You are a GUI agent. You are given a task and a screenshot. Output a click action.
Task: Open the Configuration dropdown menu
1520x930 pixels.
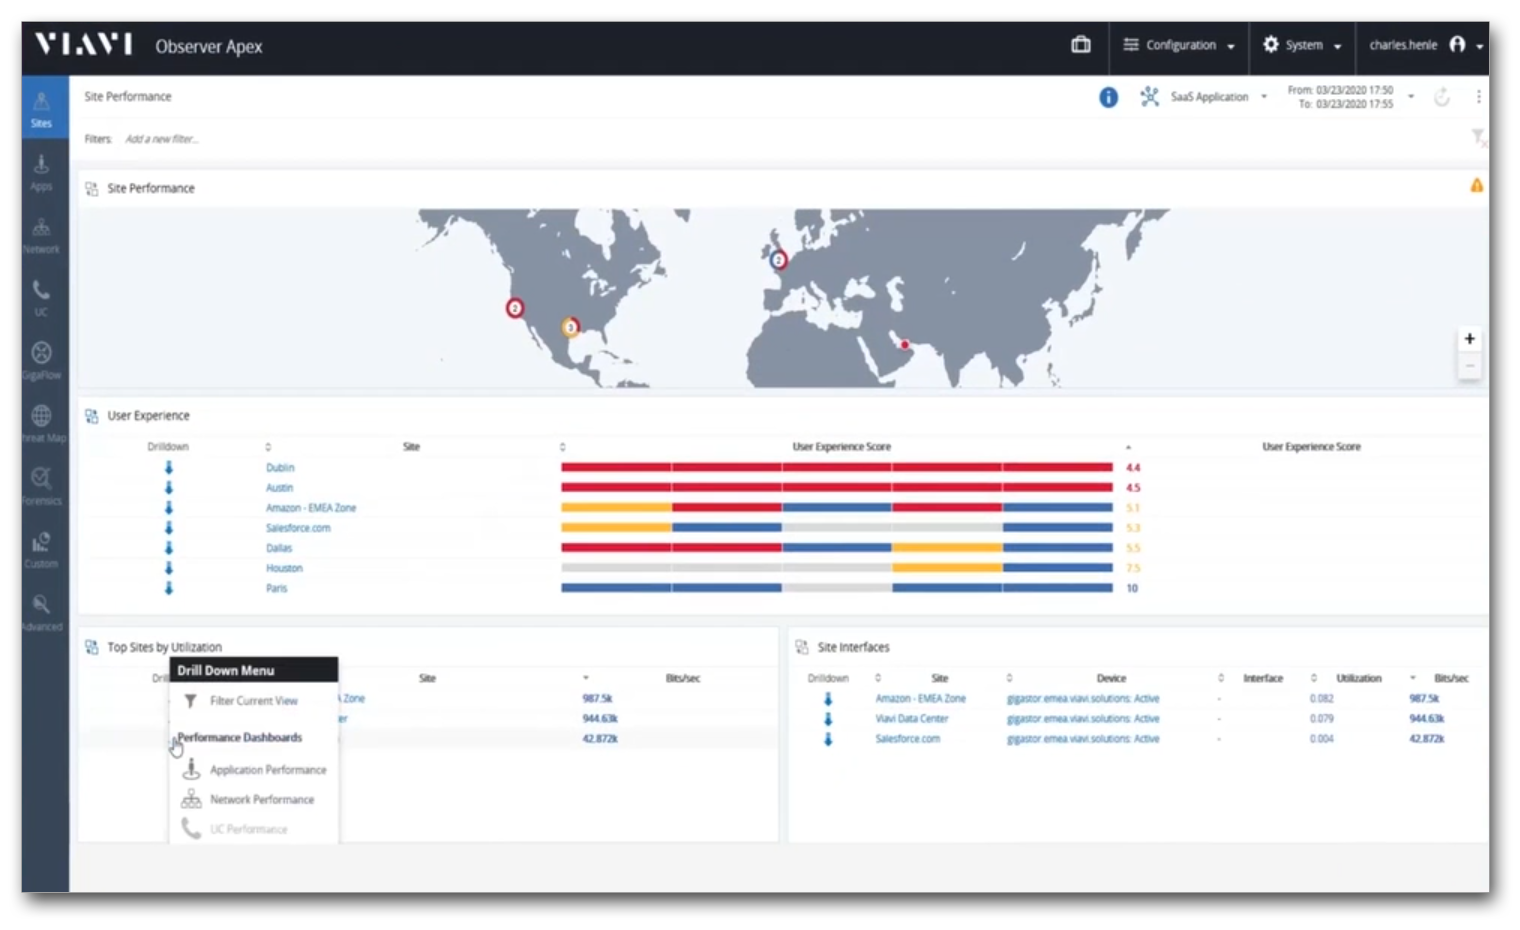coord(1178,45)
